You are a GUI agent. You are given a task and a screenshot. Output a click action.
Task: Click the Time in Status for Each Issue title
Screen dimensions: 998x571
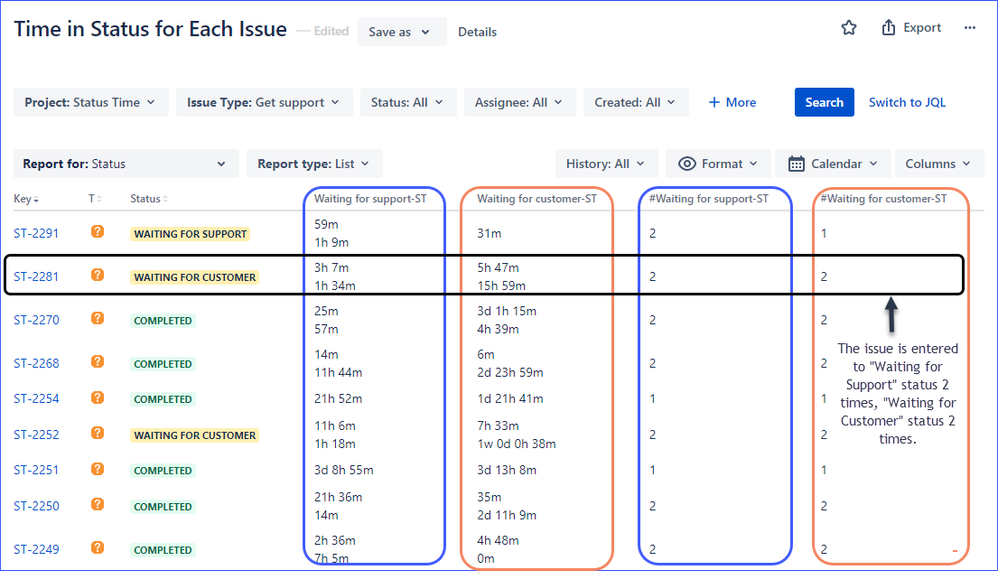(x=150, y=29)
